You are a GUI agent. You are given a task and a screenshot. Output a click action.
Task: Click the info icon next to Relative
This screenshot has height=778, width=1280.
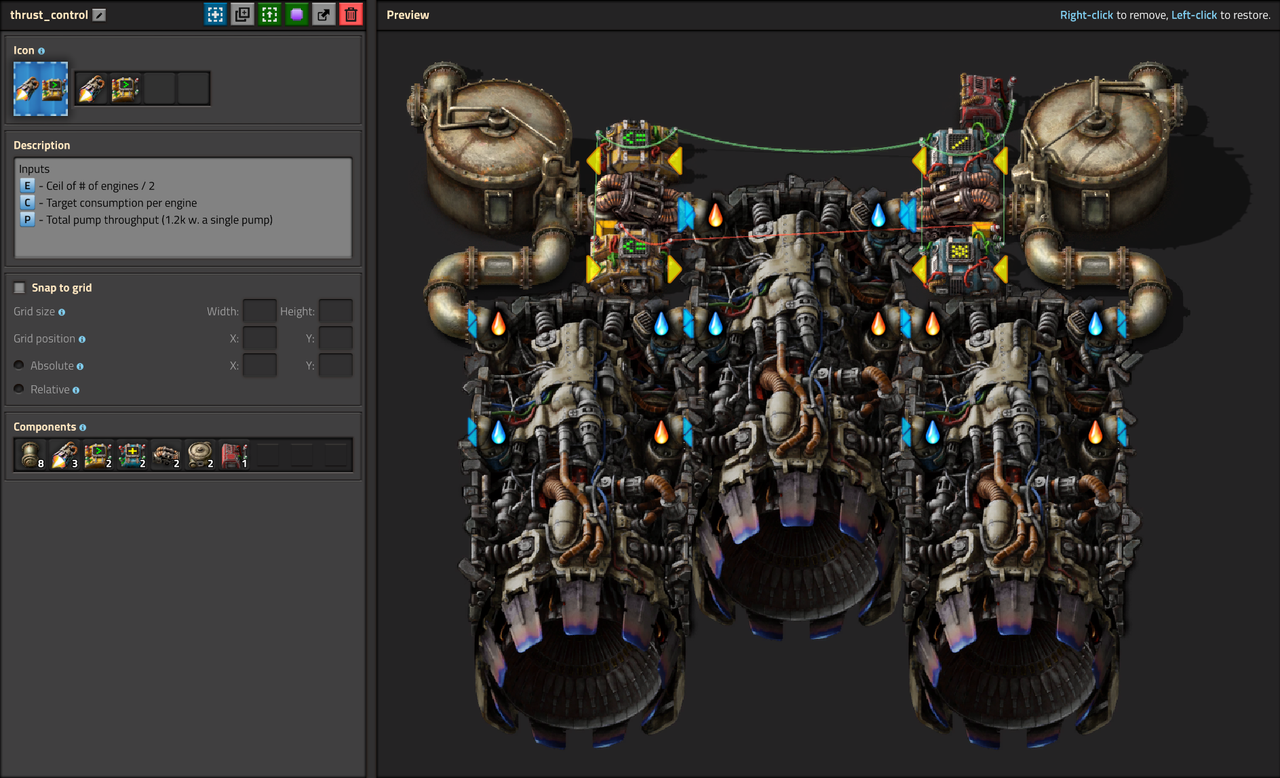coord(76,390)
